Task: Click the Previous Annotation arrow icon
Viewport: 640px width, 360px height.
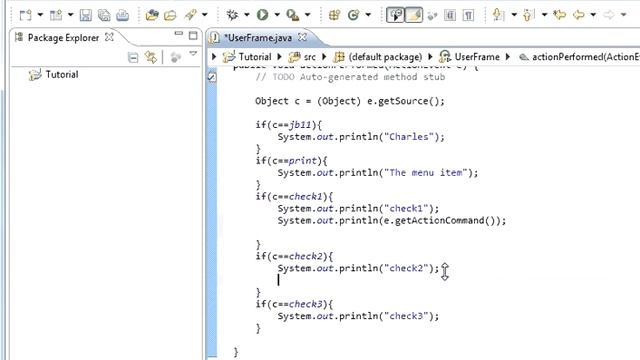Action: tap(529, 15)
